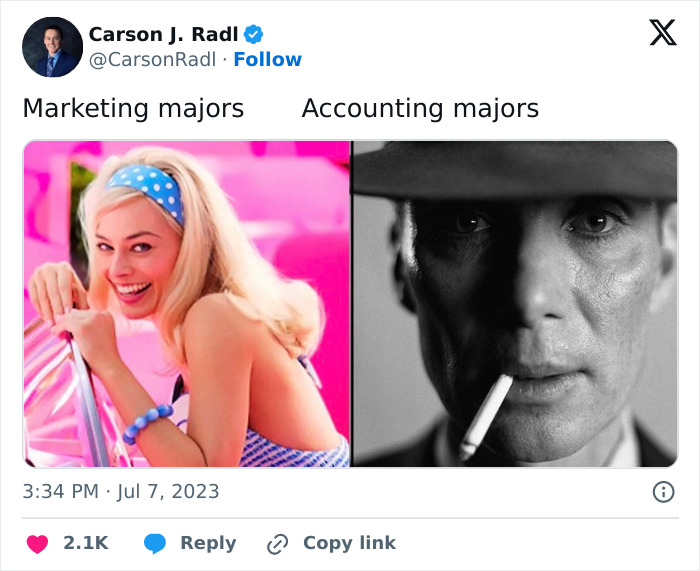Click the cigarette in the right photo

click(x=486, y=416)
